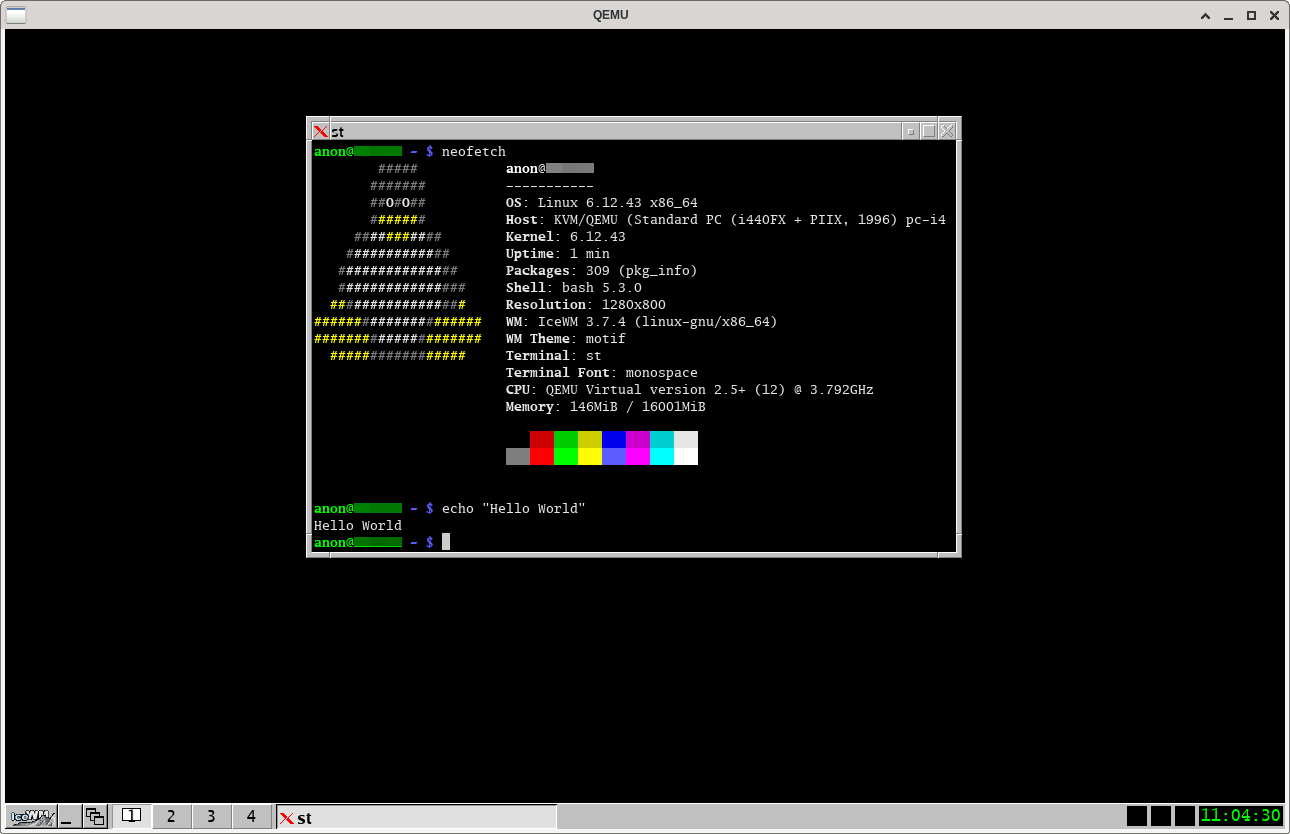Click the middle black tray monitor box
1290x834 pixels.
coord(1161,816)
